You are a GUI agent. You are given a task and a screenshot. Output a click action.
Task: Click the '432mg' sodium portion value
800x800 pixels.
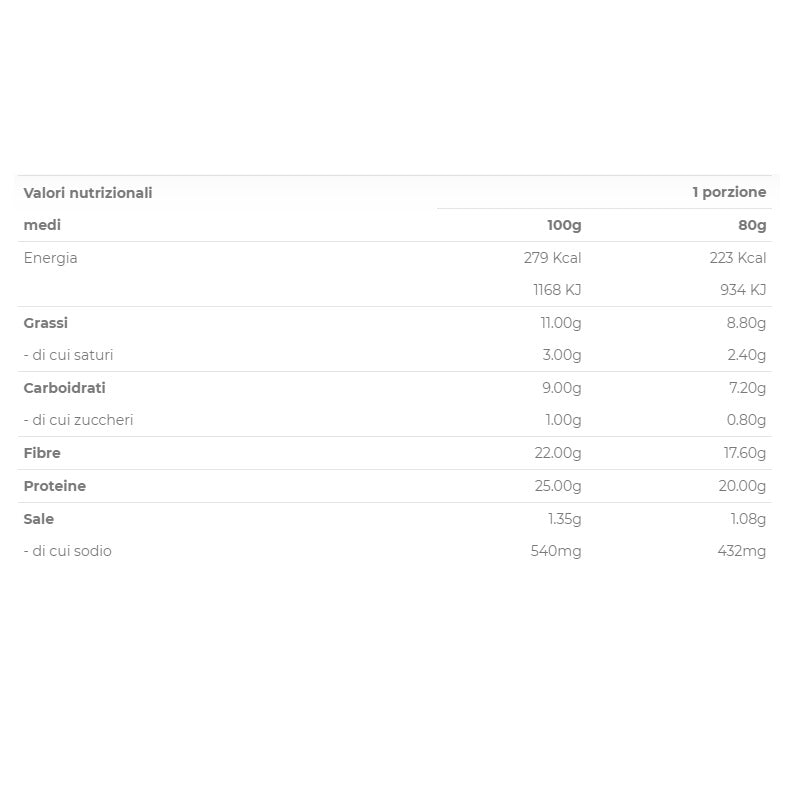742,551
